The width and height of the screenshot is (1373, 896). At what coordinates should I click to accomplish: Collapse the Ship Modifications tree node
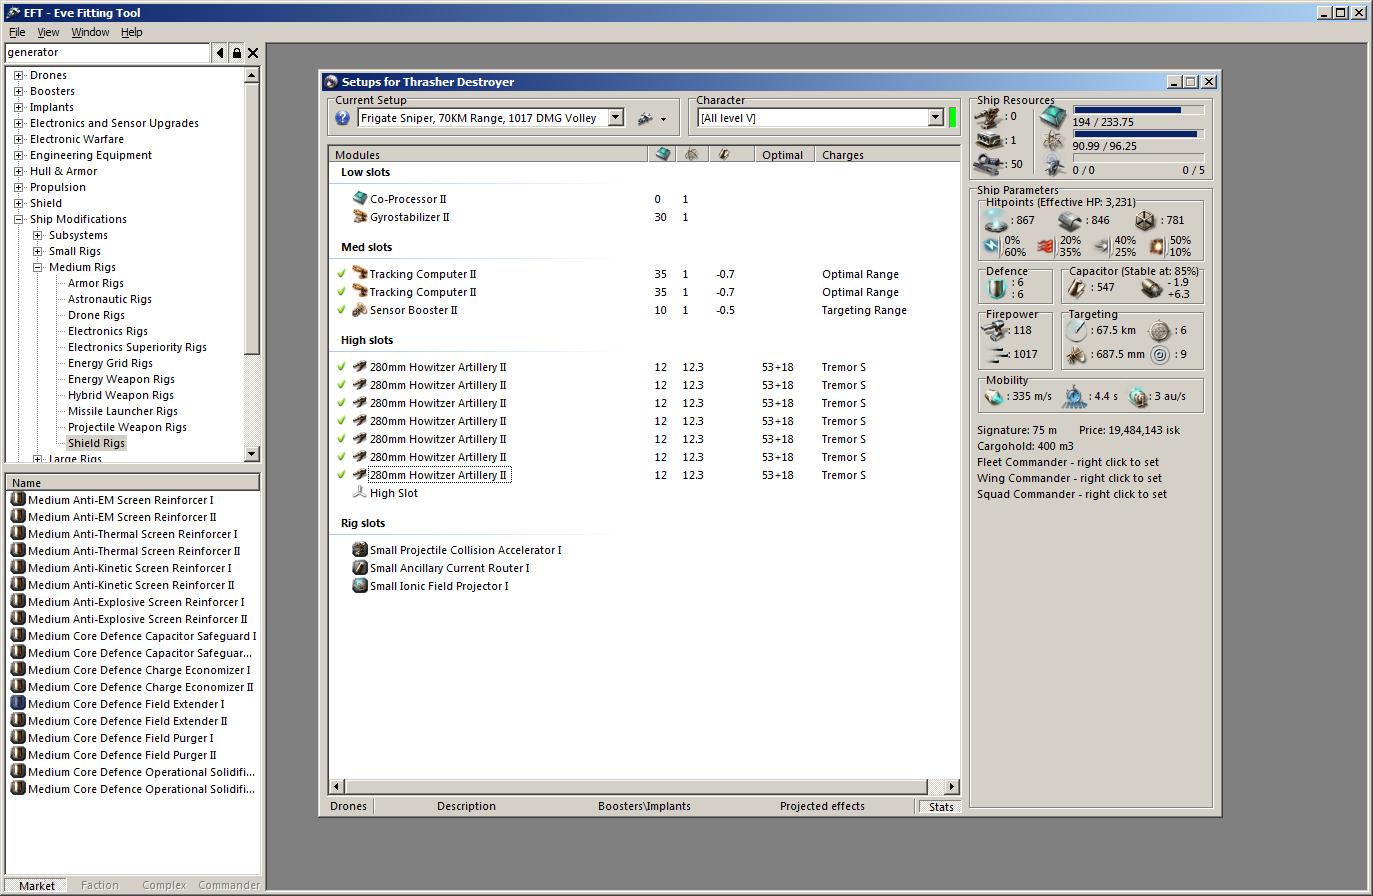[18, 219]
